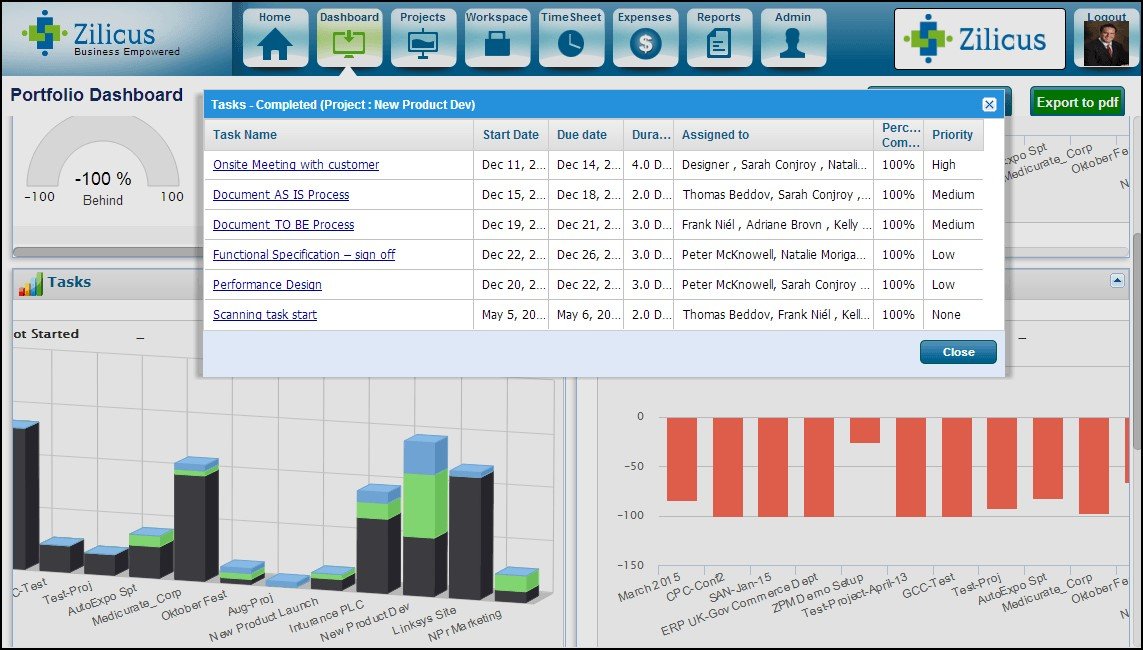Screen dimensions: 1143x650
Task: Select the Dashboard tab
Action: point(349,38)
